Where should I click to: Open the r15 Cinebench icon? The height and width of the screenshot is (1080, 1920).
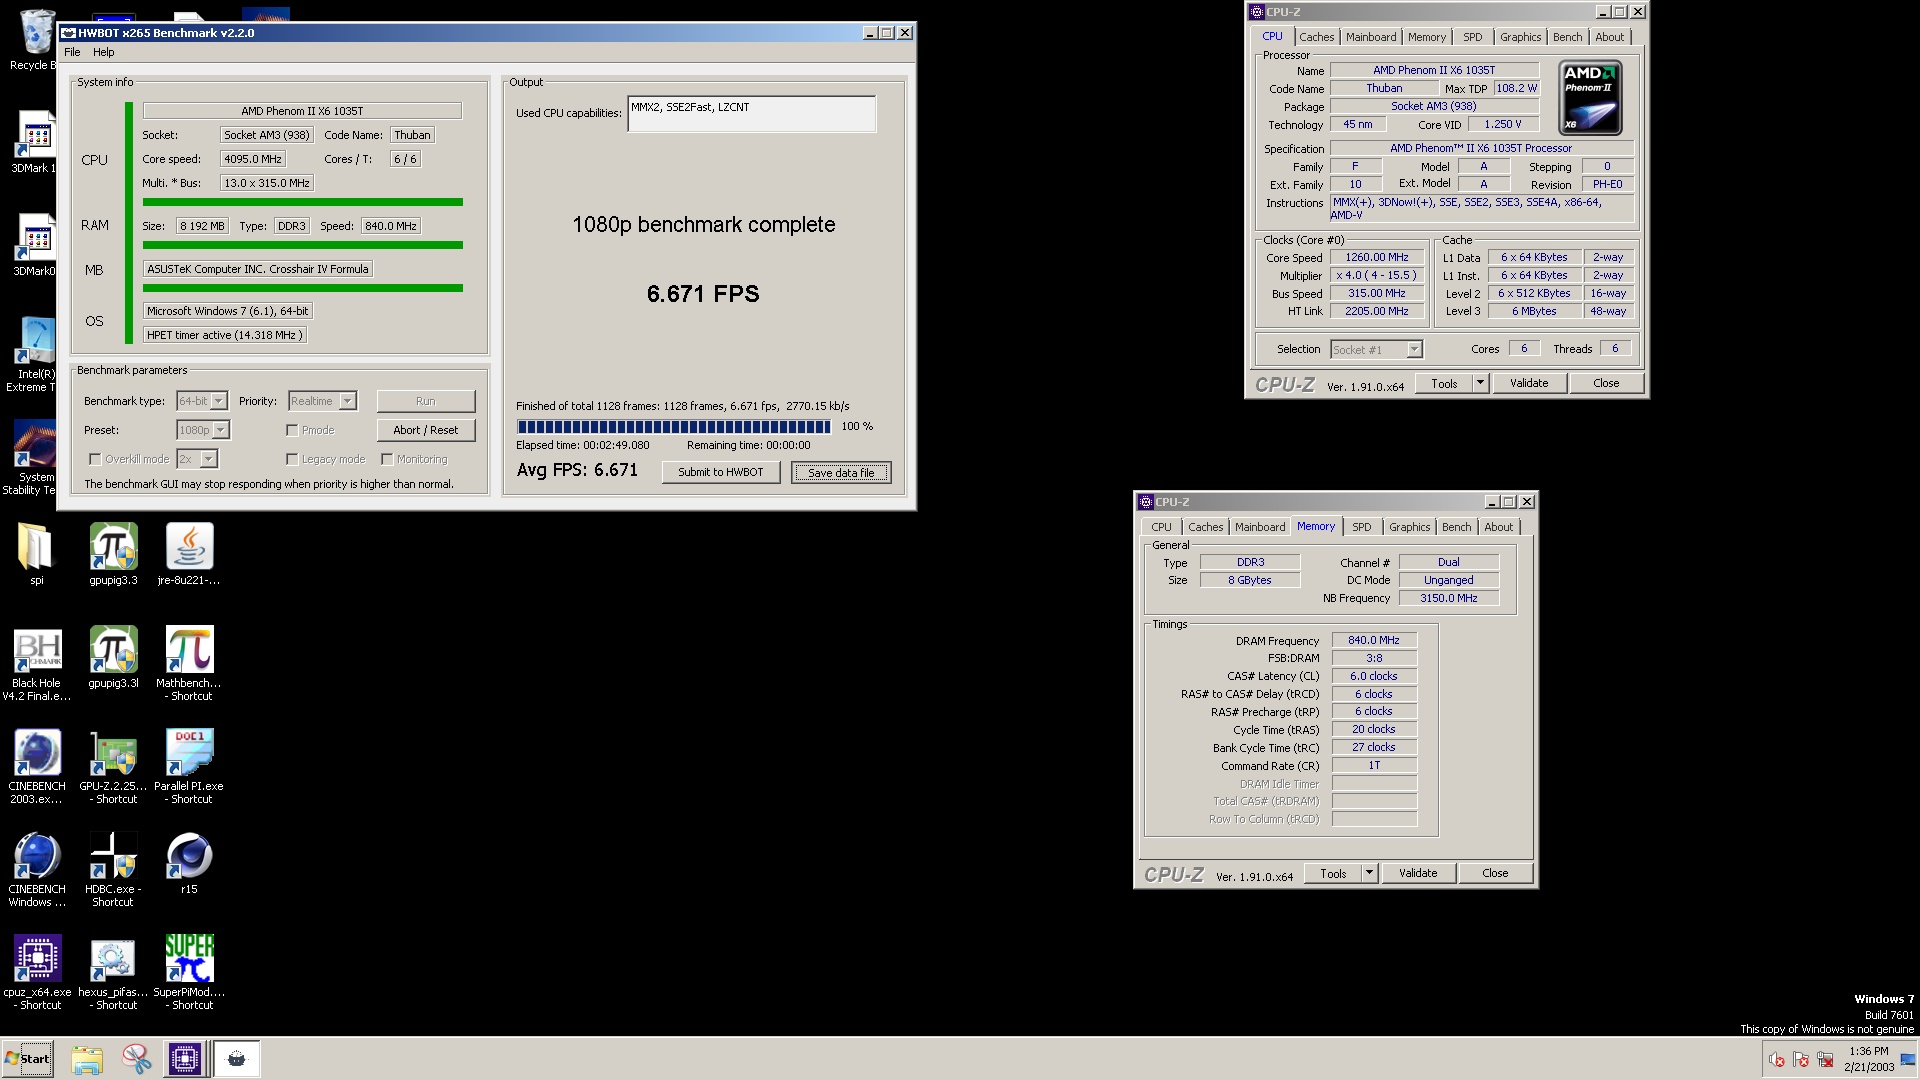pyautogui.click(x=189, y=864)
